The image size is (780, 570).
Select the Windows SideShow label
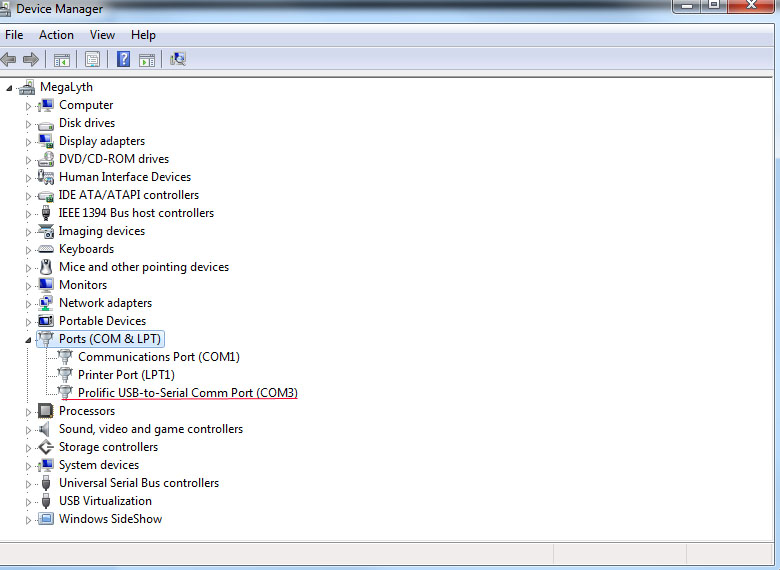tap(110, 519)
